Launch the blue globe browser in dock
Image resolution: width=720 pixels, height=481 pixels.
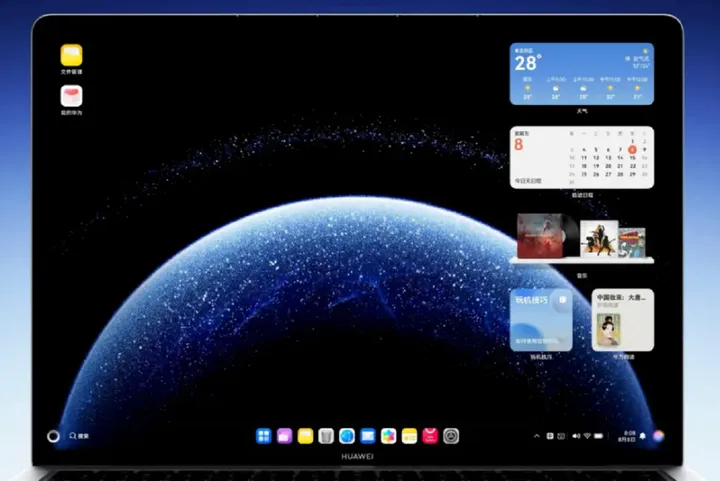[347, 436]
